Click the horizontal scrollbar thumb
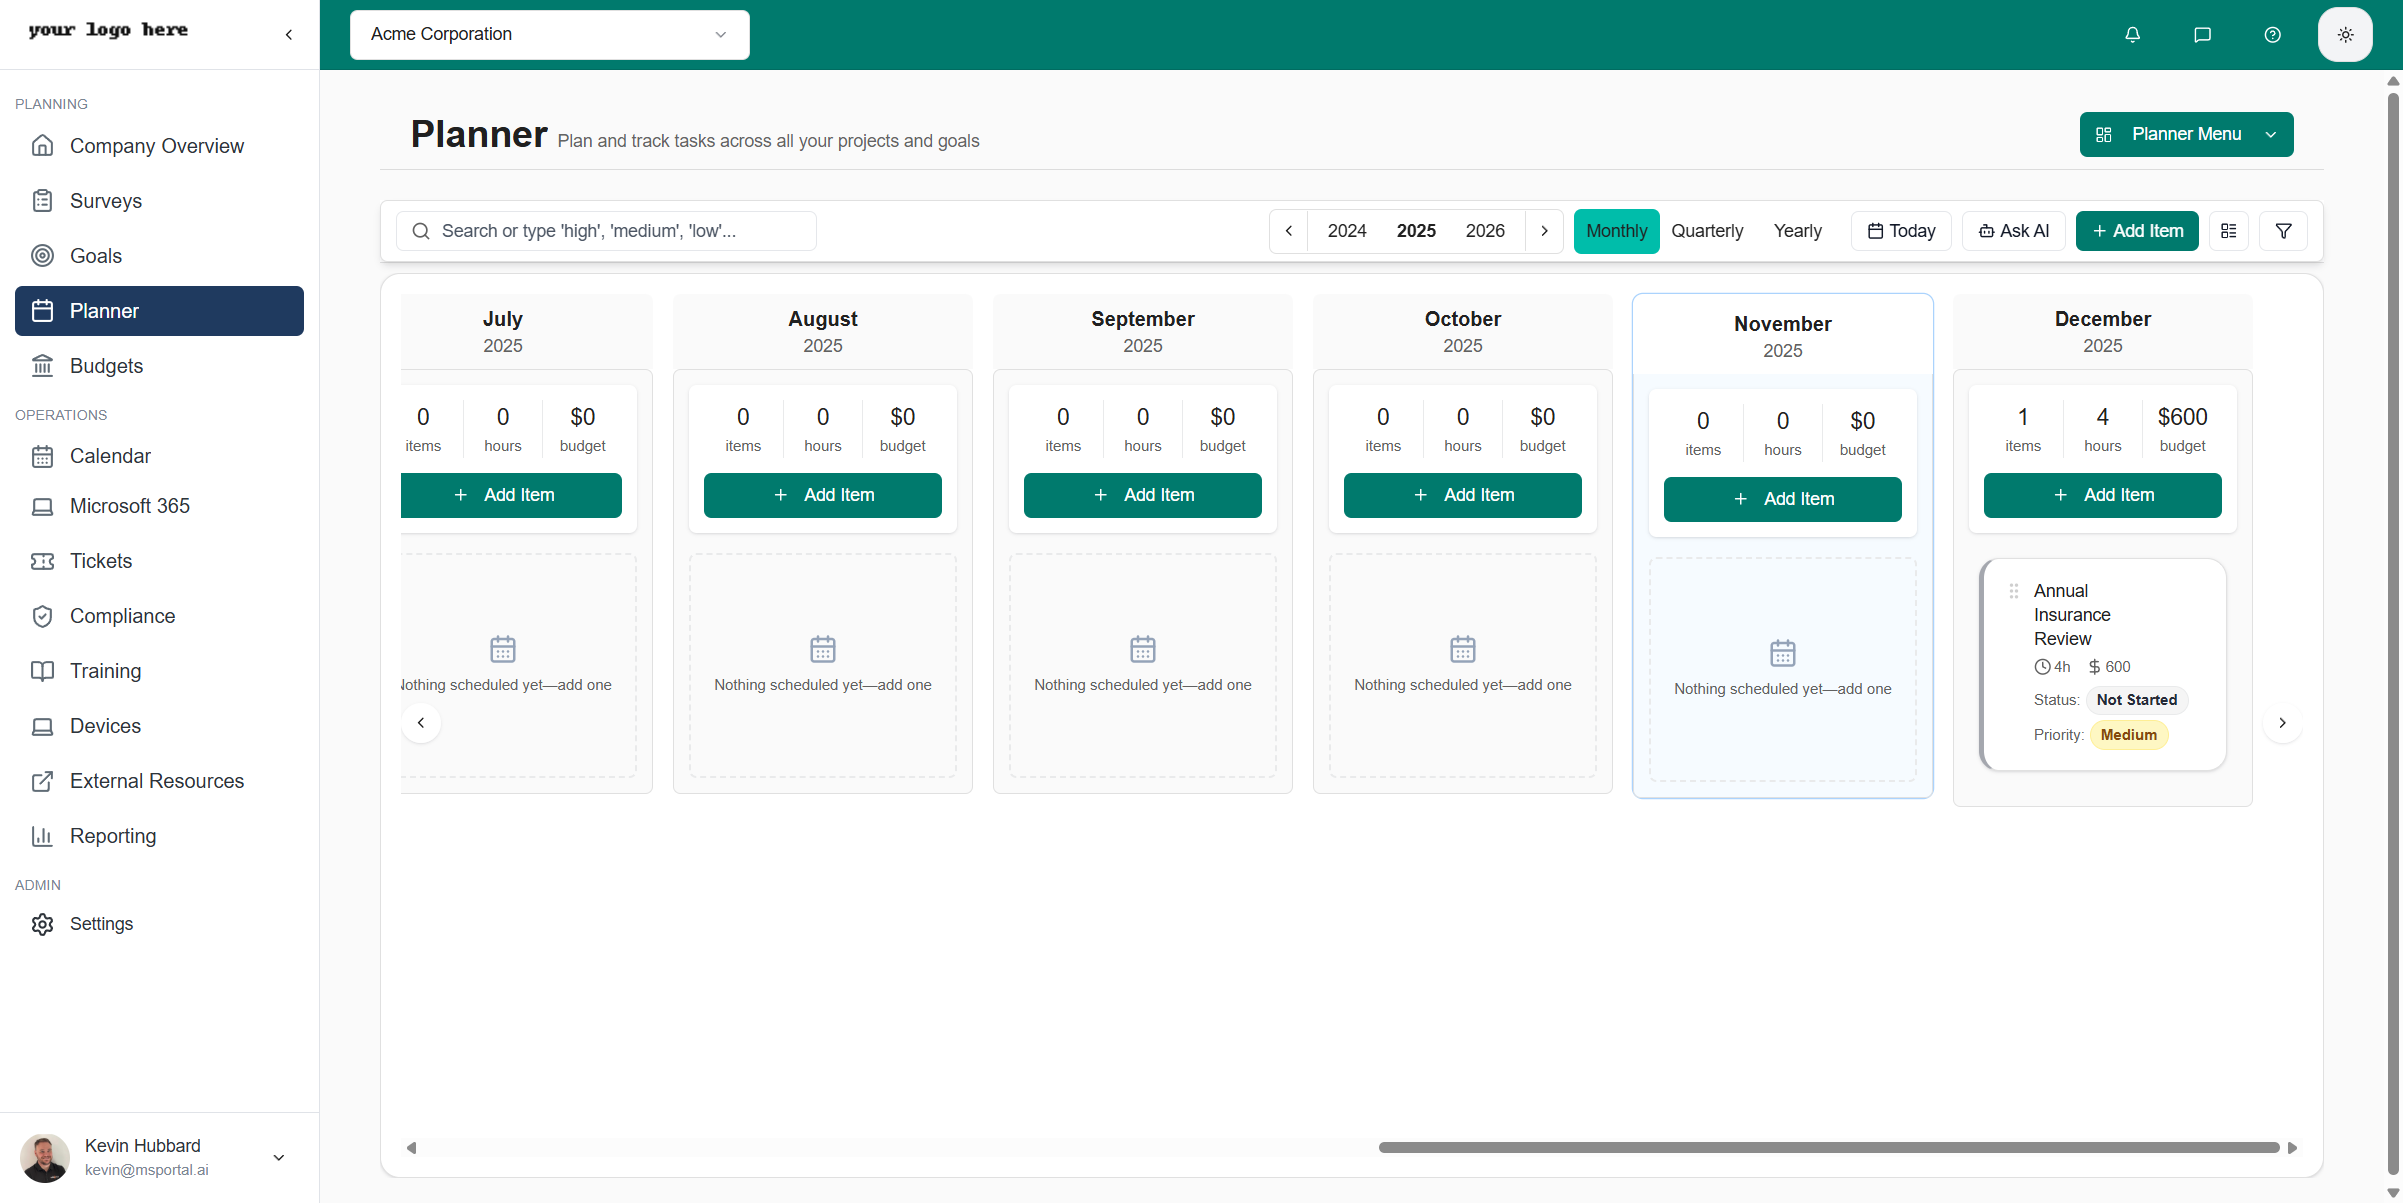 [1828, 1148]
